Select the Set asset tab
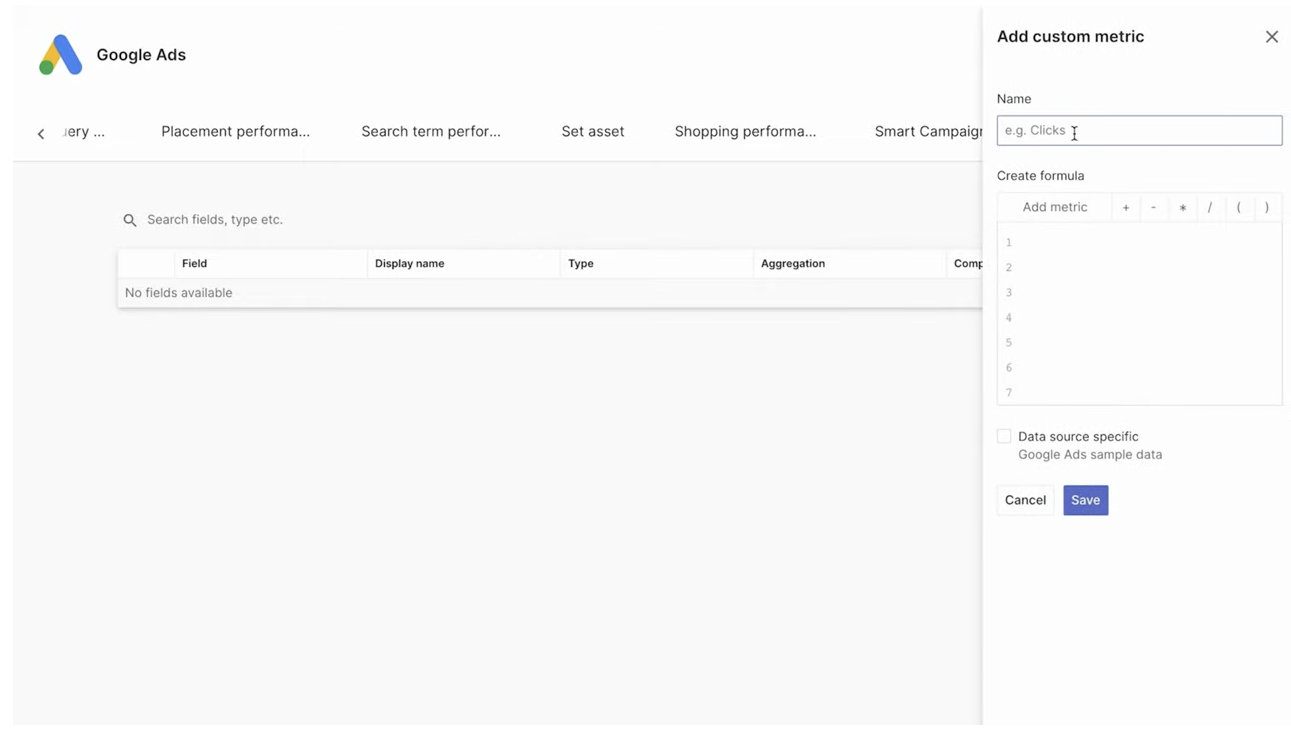The image size is (1291, 739). coord(592,131)
